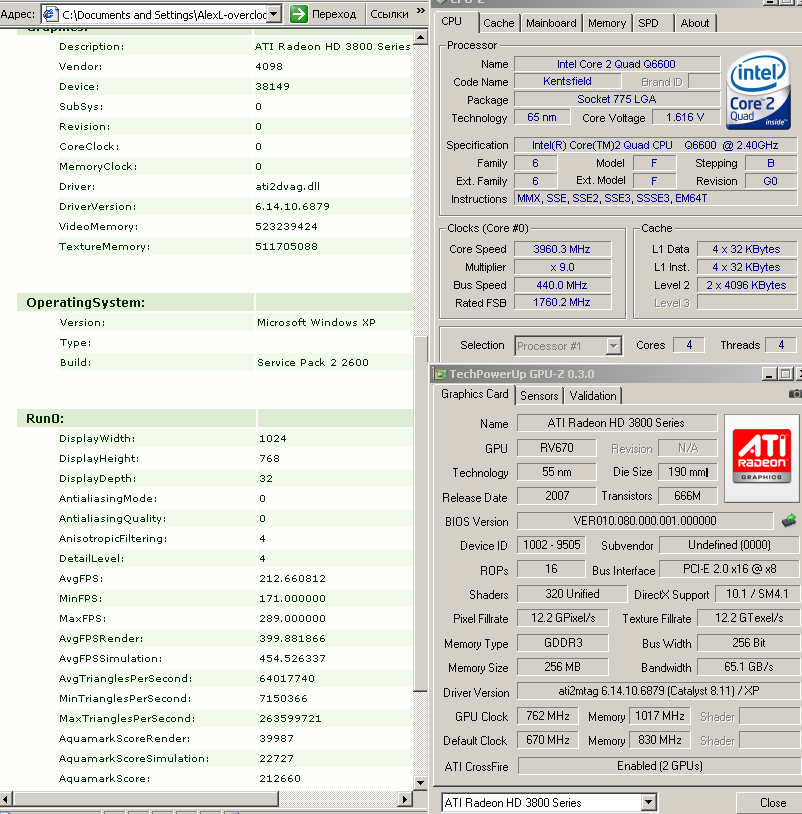Screen dimensions: 802x814
Task: Click the Multiplier value x 9.0
Action: click(x=562, y=267)
